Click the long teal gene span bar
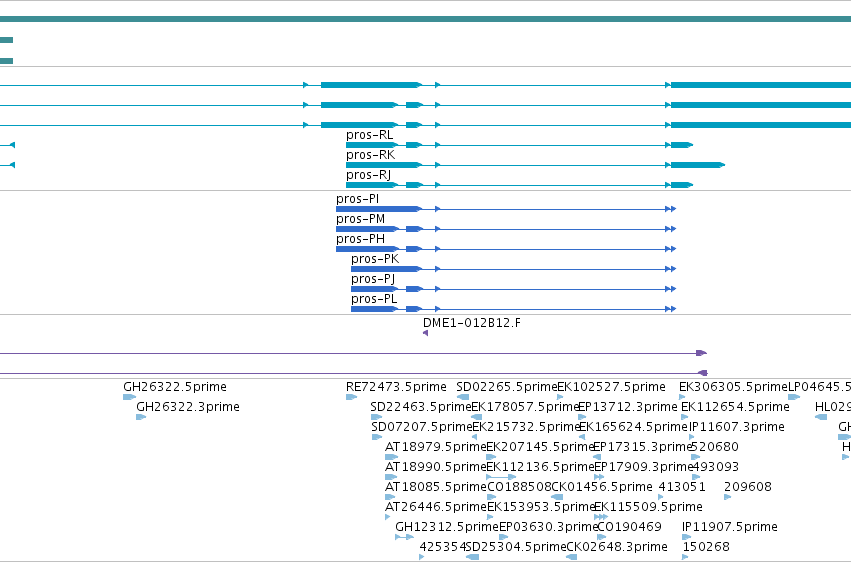This screenshot has height=562, width=851. click(x=426, y=20)
